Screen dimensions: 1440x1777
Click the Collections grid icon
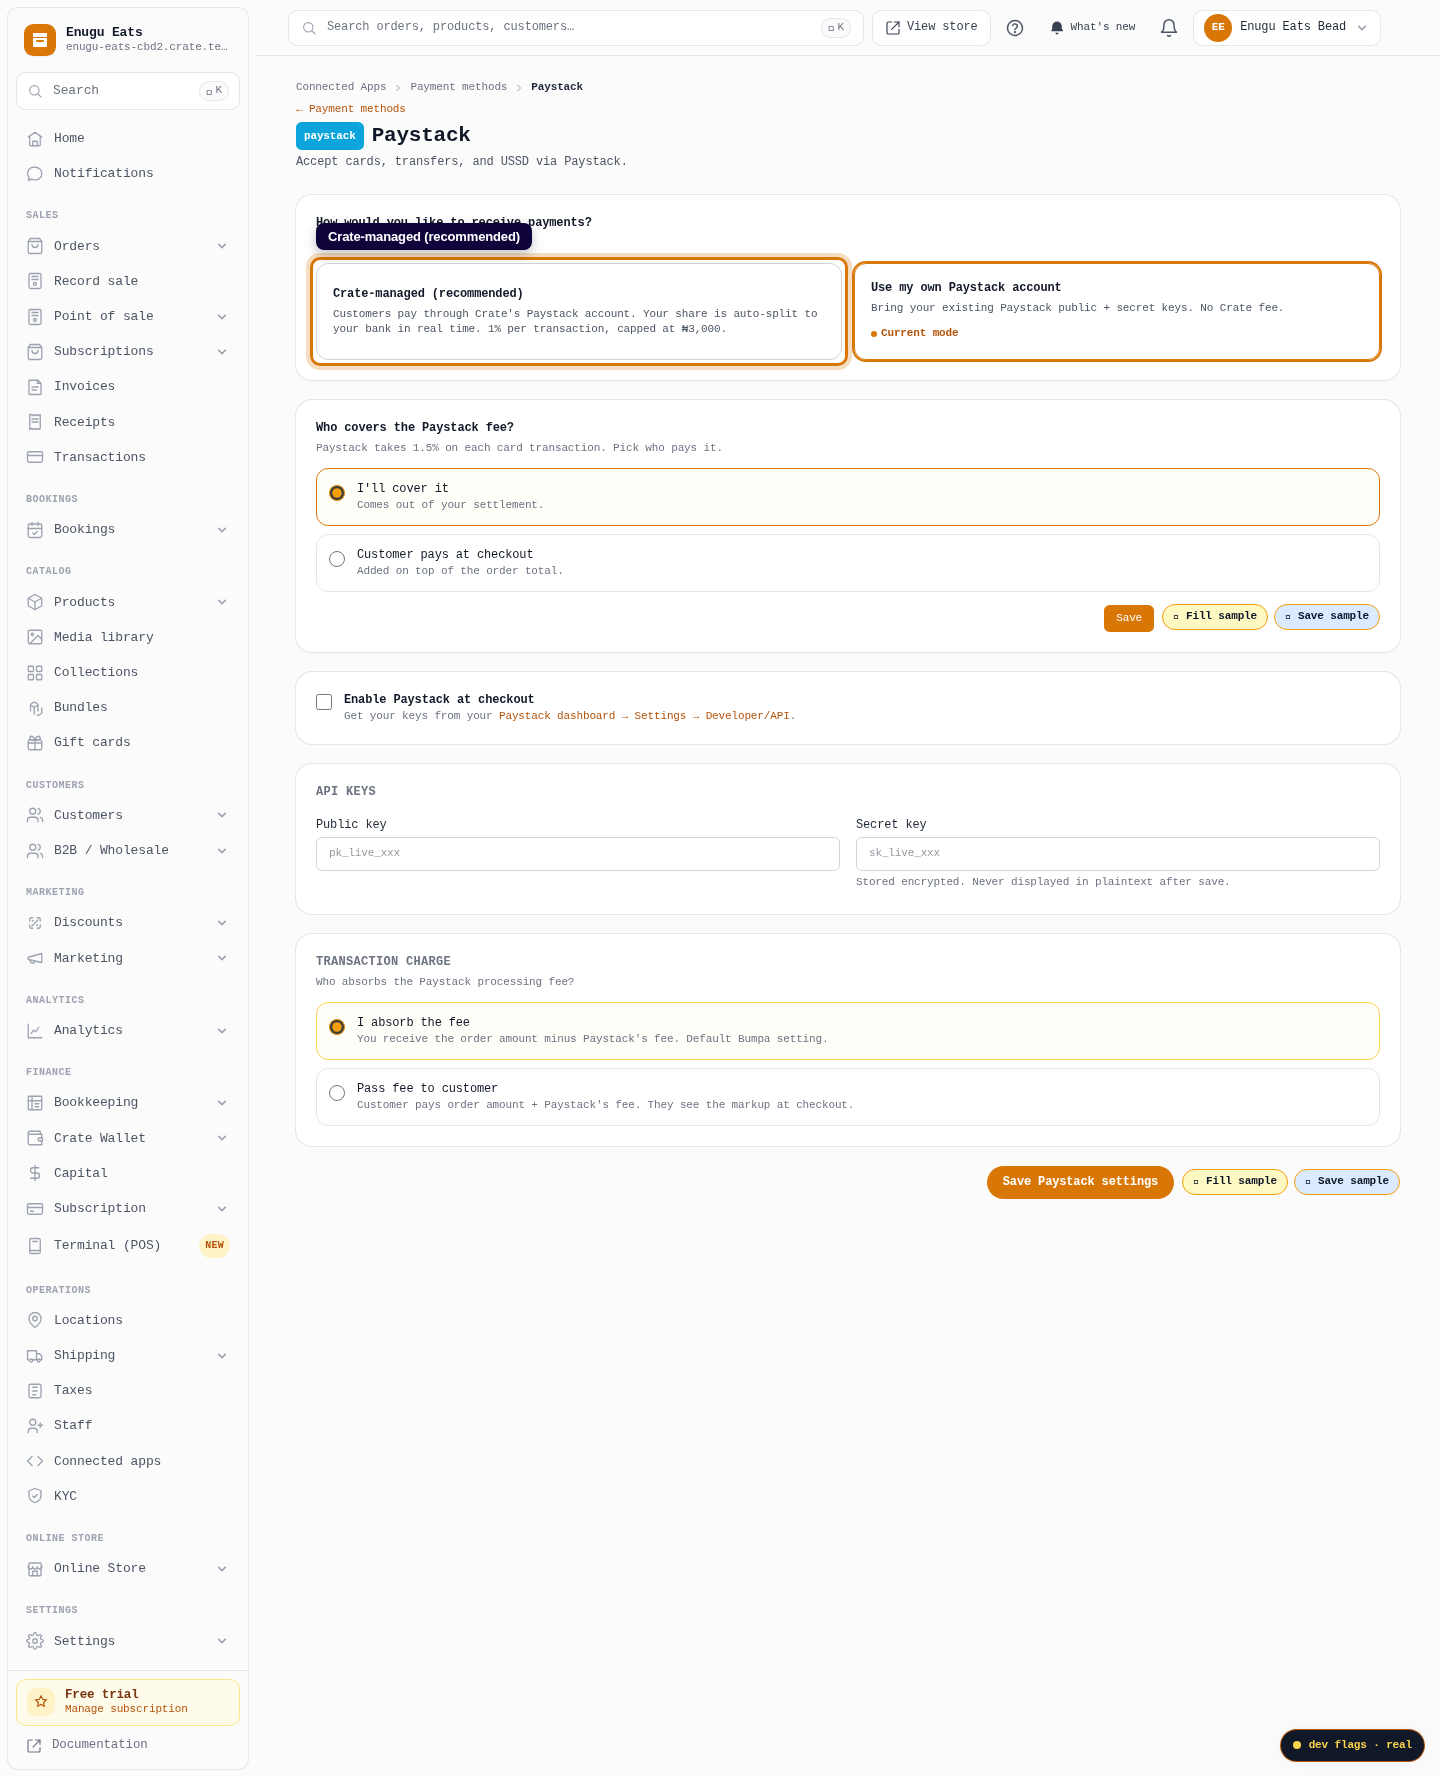coord(35,672)
